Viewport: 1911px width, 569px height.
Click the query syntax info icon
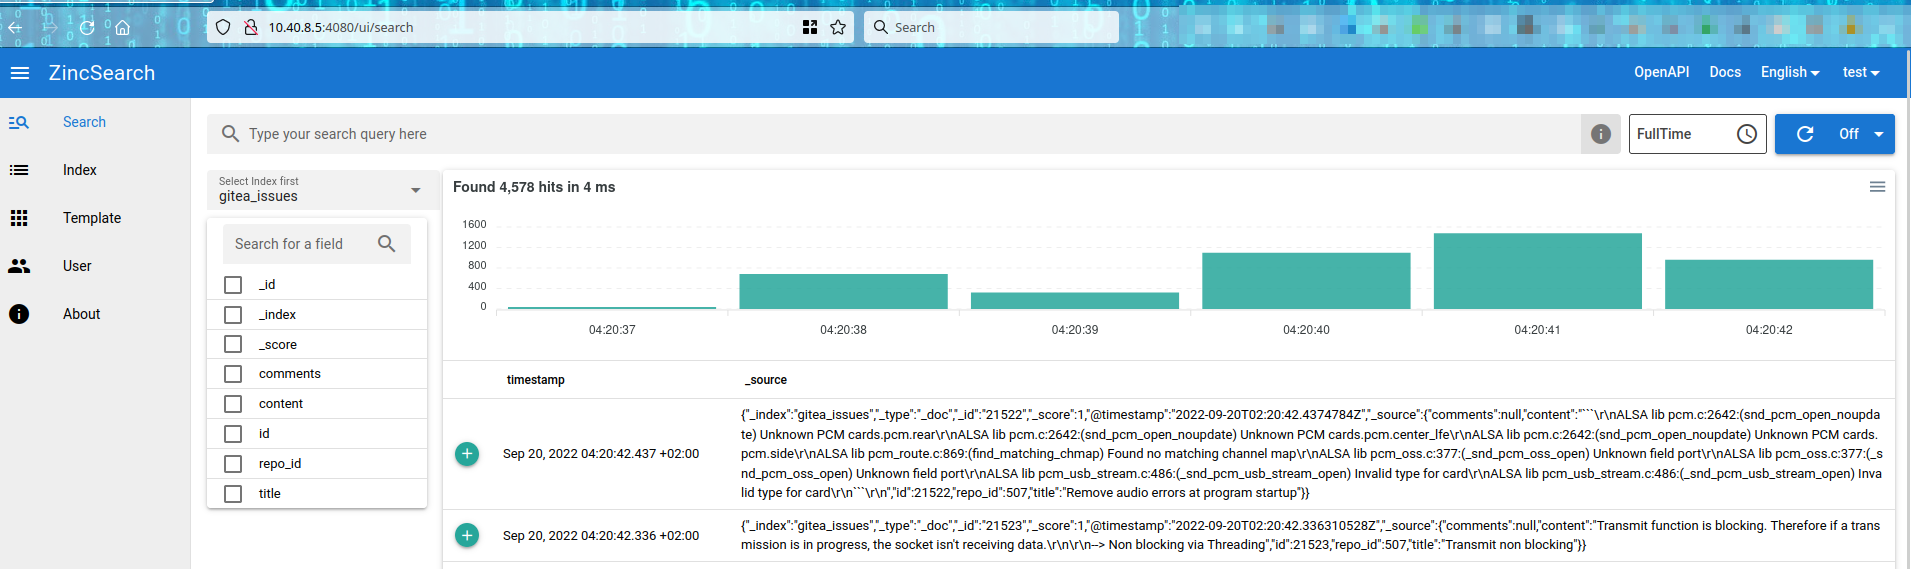point(1601,134)
